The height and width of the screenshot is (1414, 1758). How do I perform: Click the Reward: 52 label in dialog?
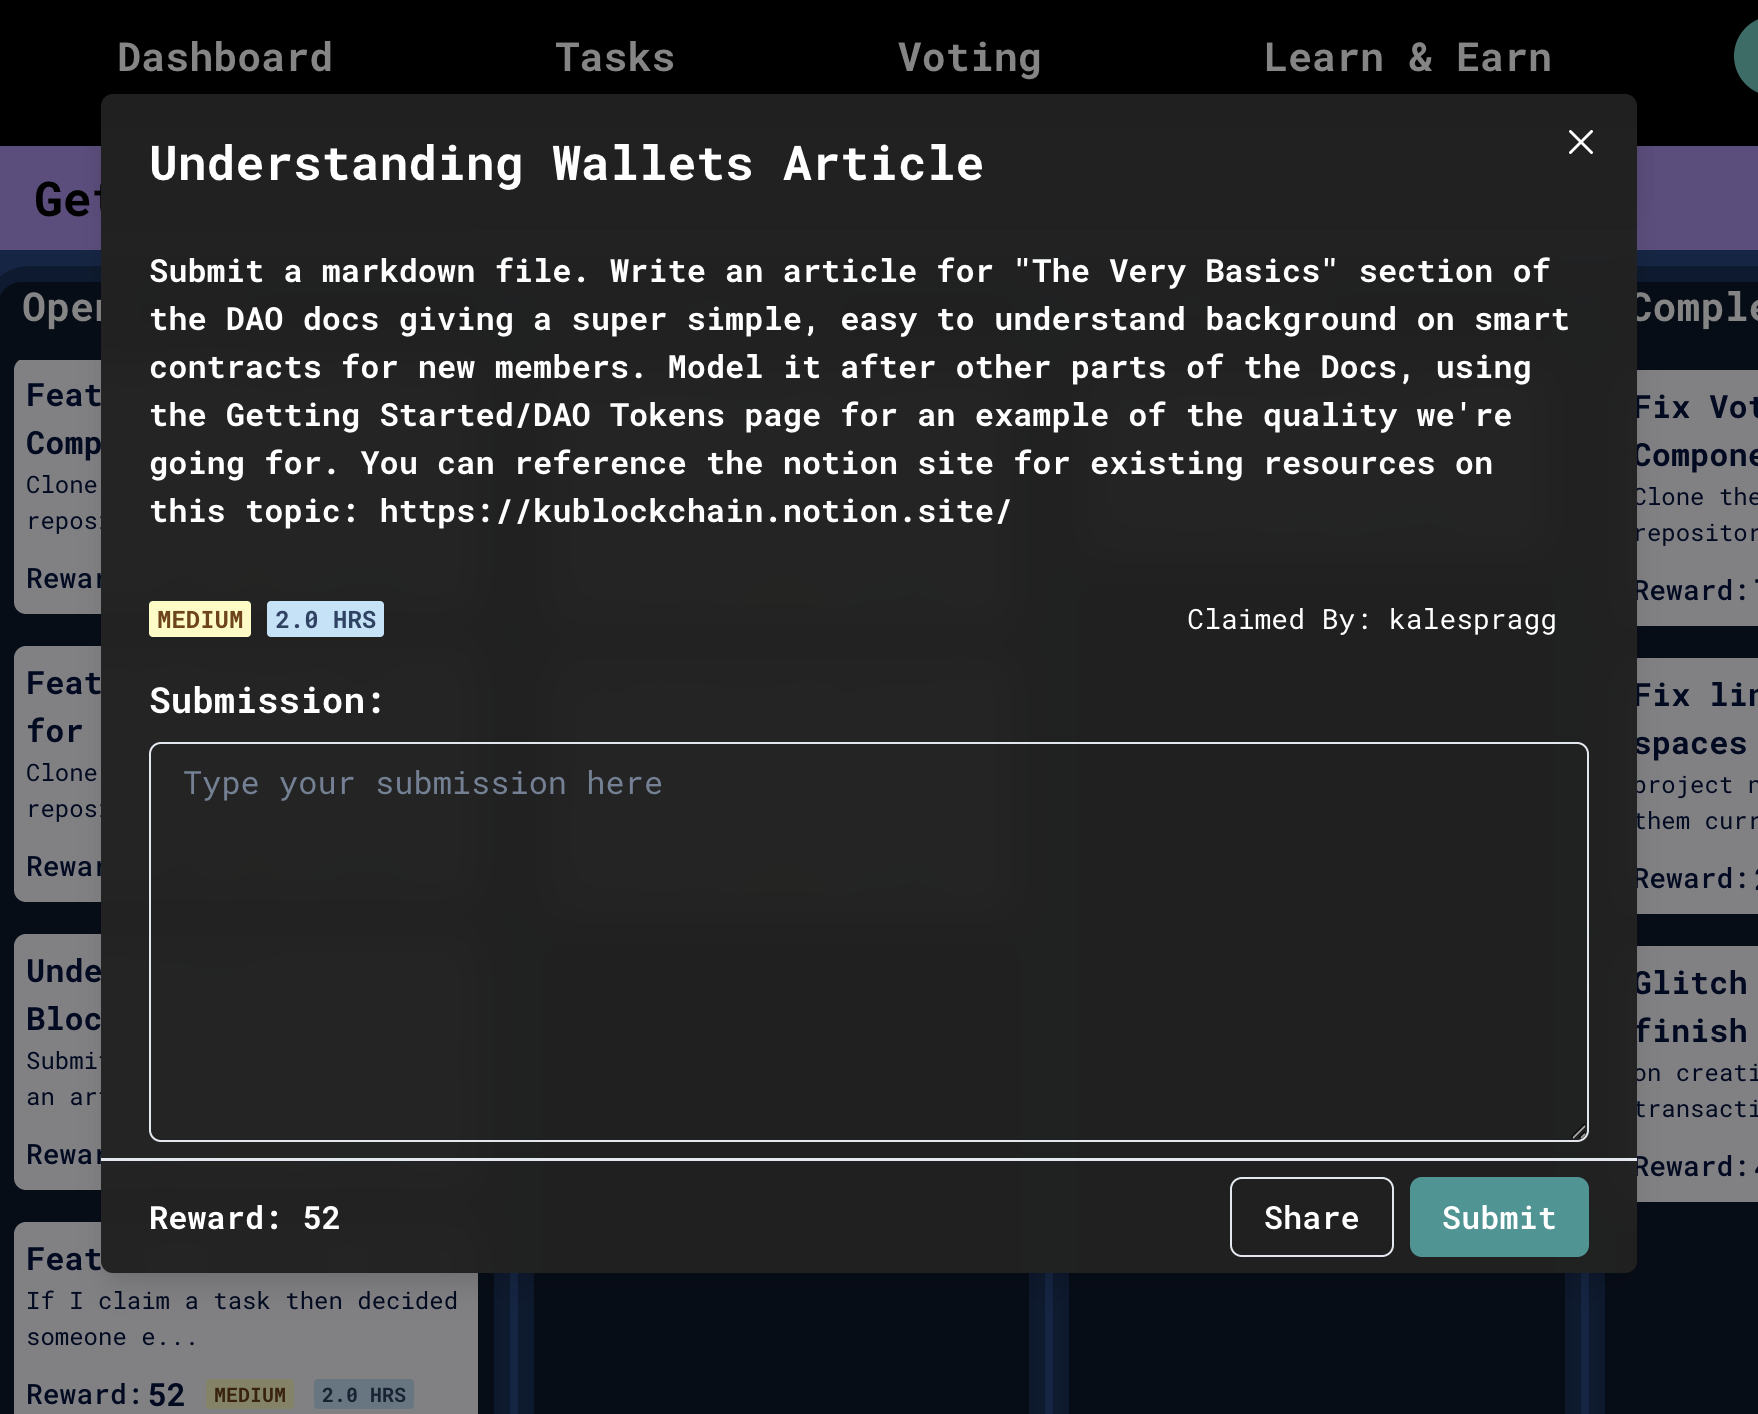click(x=244, y=1218)
